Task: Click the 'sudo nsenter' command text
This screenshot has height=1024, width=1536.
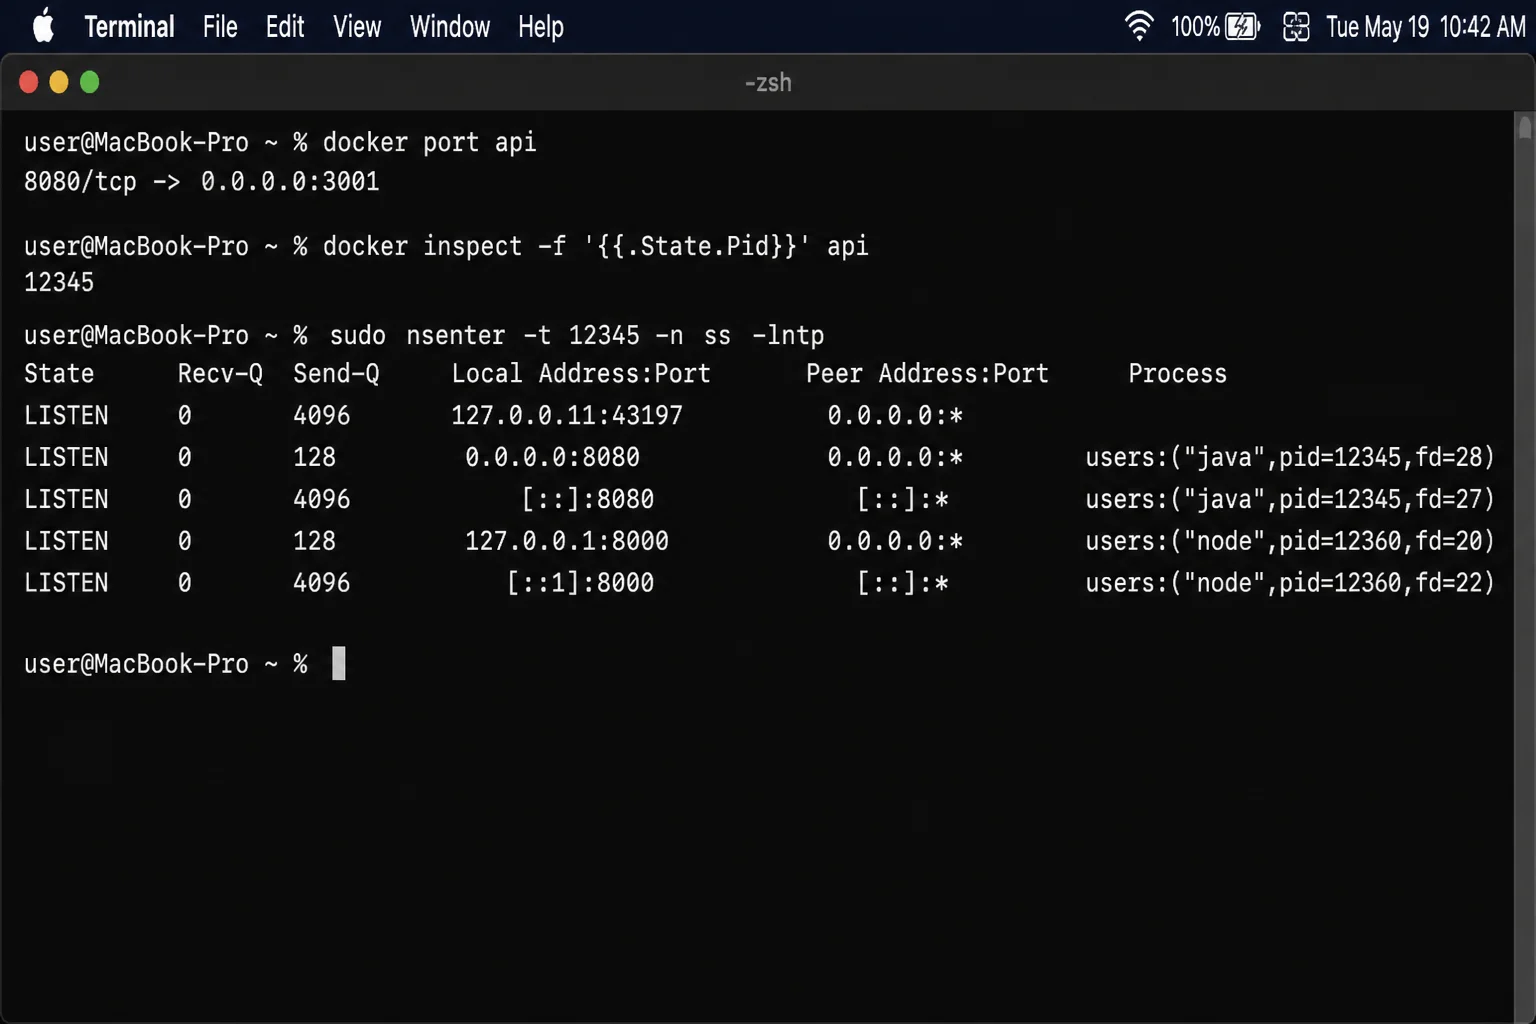Action: (x=418, y=336)
